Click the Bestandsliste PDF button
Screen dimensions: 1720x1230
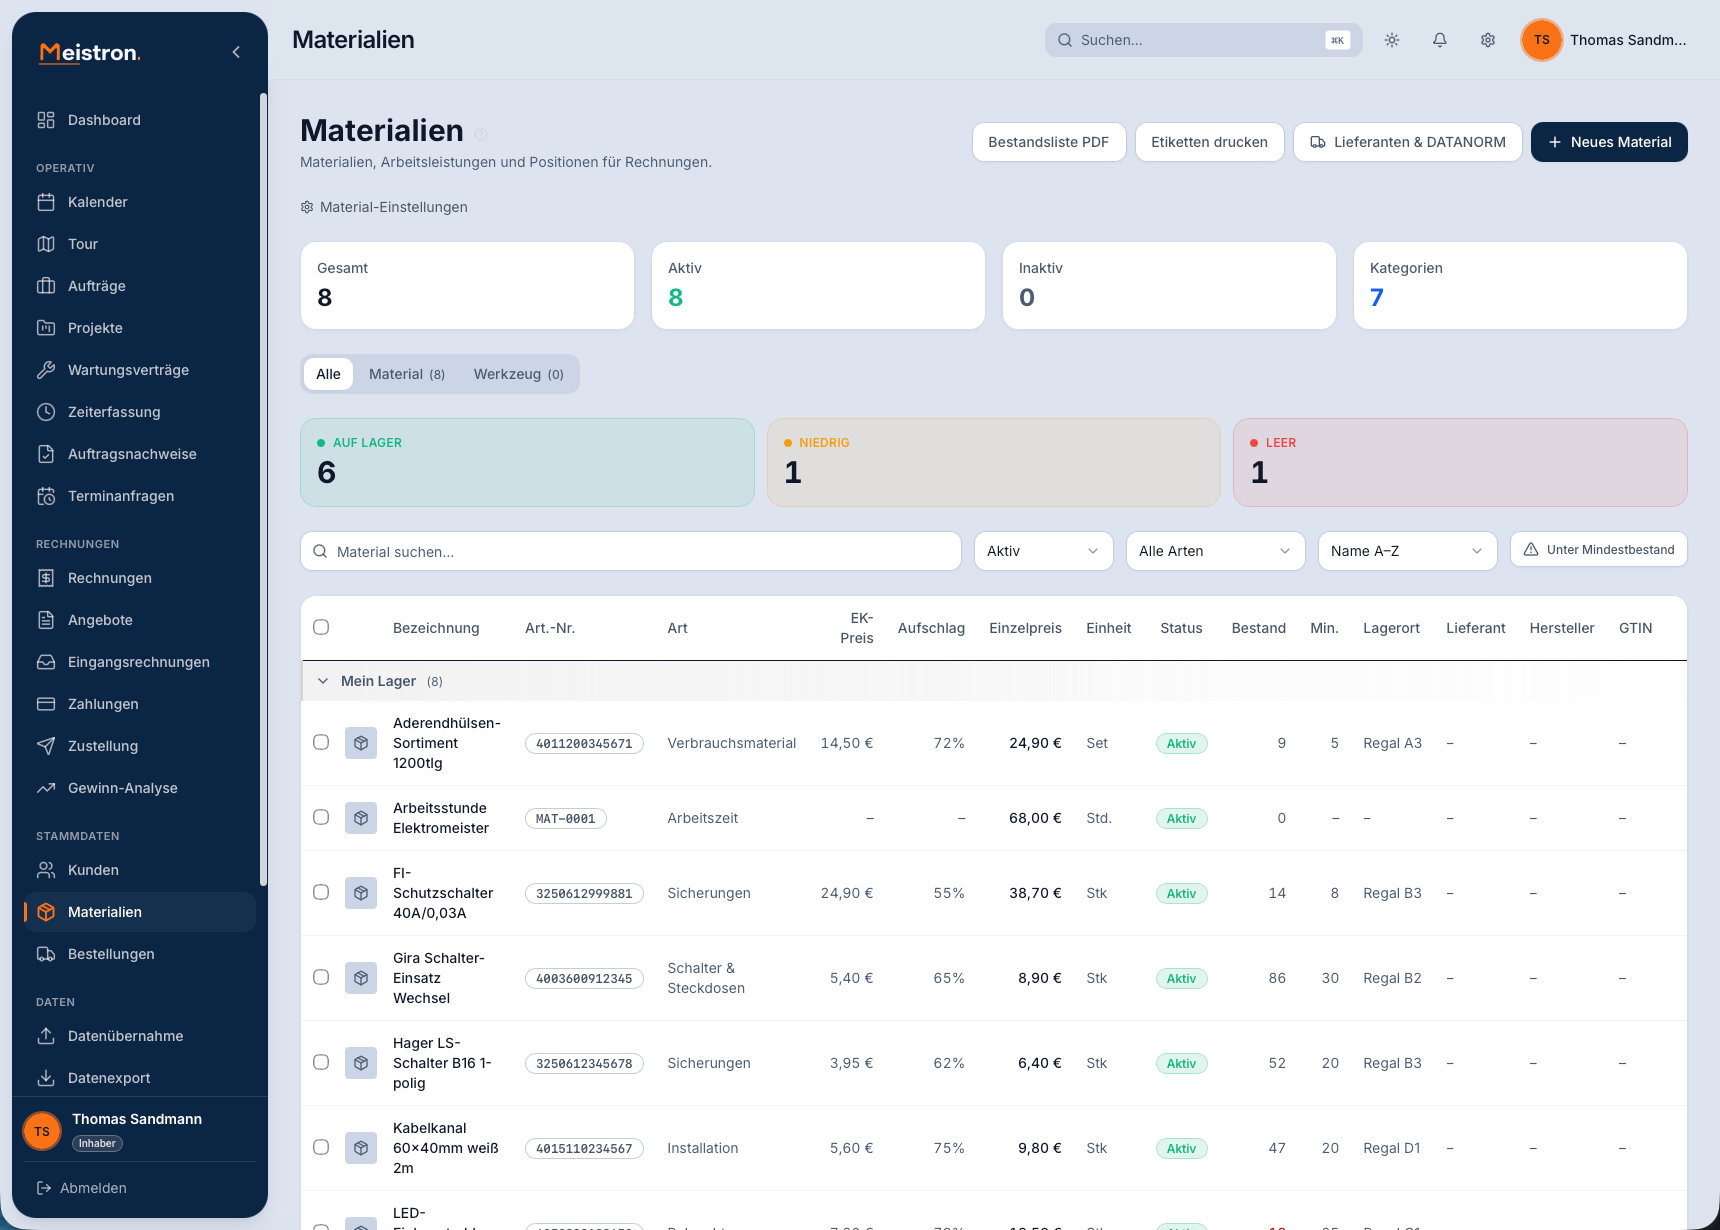[x=1049, y=142]
